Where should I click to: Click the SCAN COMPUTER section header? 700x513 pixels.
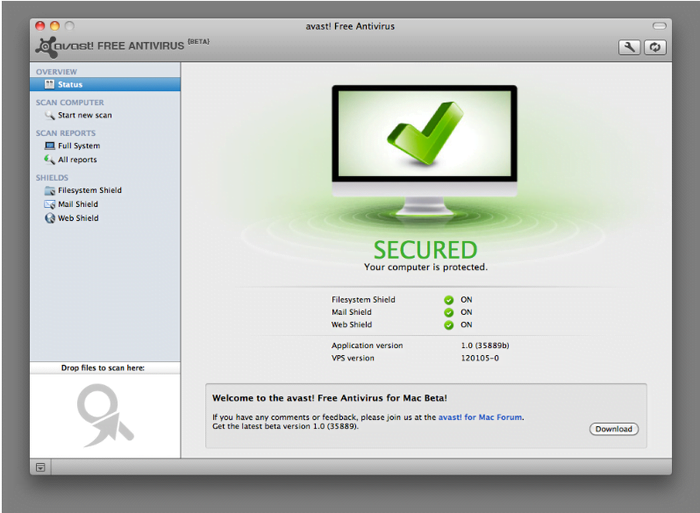(70, 103)
